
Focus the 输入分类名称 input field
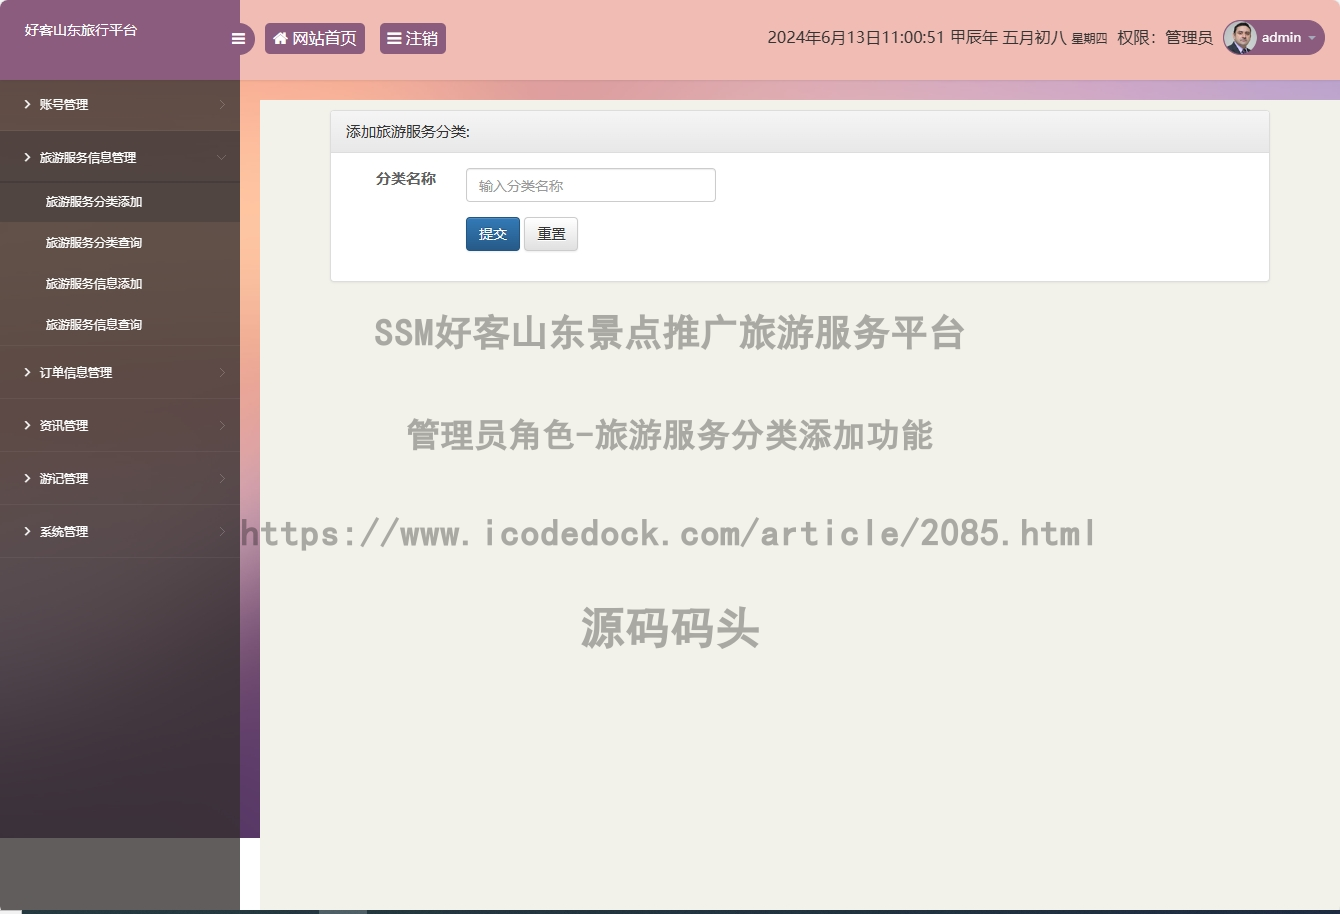tap(591, 185)
